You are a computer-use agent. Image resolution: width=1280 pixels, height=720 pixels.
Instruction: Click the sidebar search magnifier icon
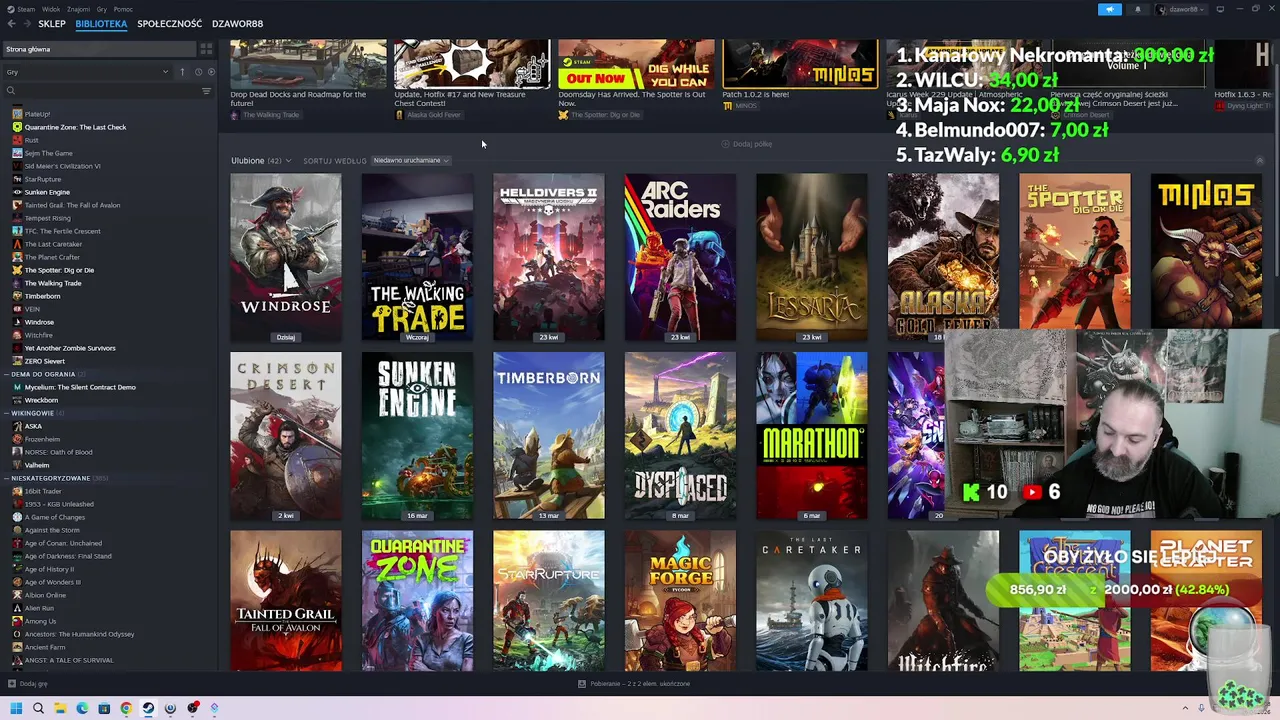coord(11,91)
